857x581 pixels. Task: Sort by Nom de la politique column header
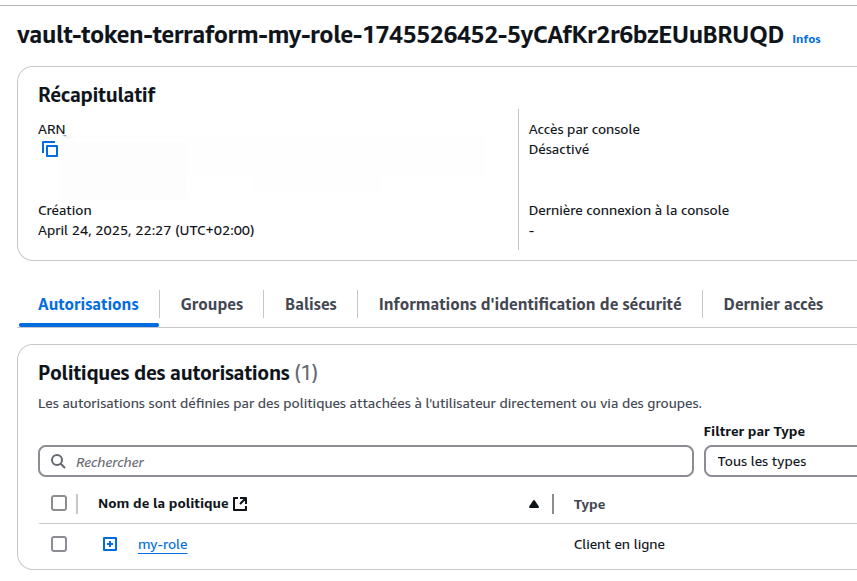click(163, 503)
